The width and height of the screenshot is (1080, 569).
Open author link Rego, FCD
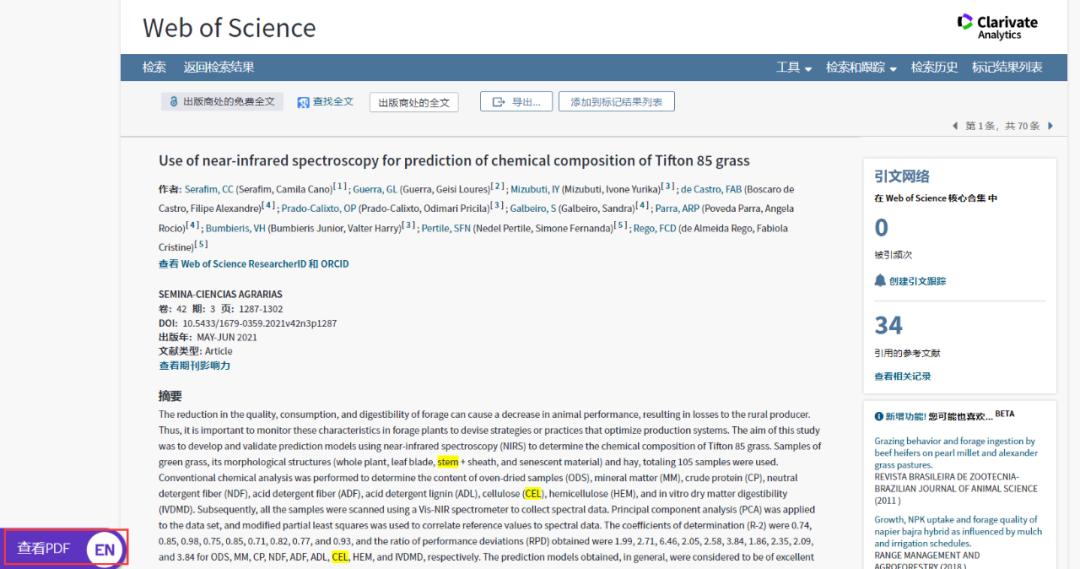pos(654,228)
